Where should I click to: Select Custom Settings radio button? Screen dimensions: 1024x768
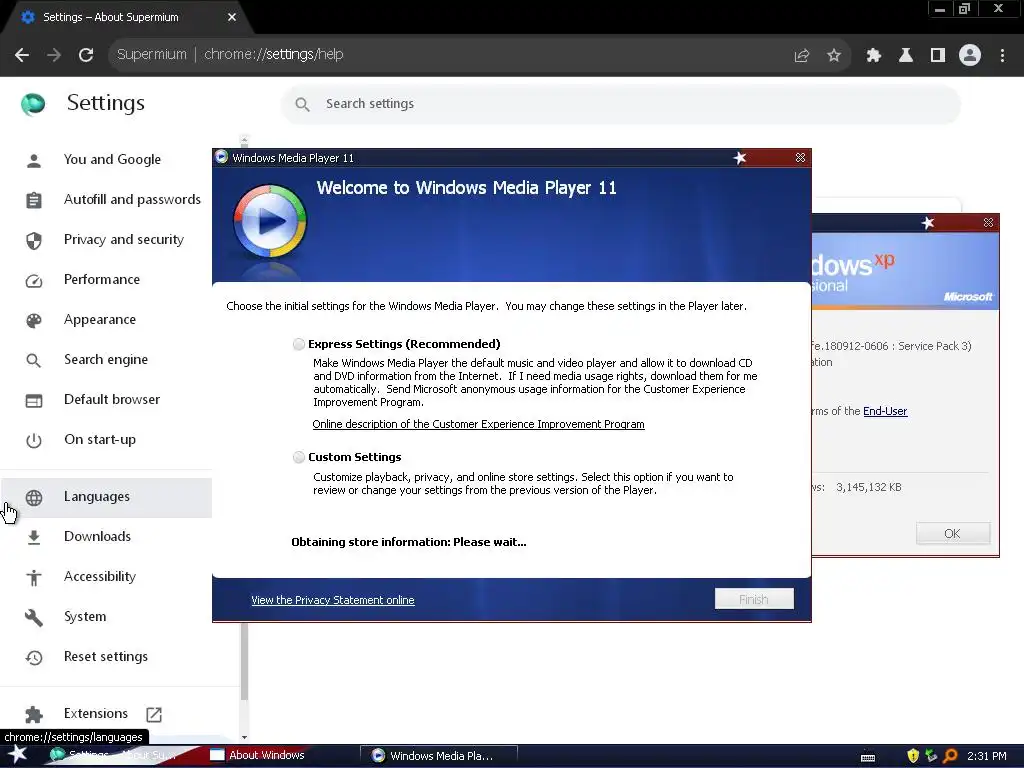(x=298, y=457)
